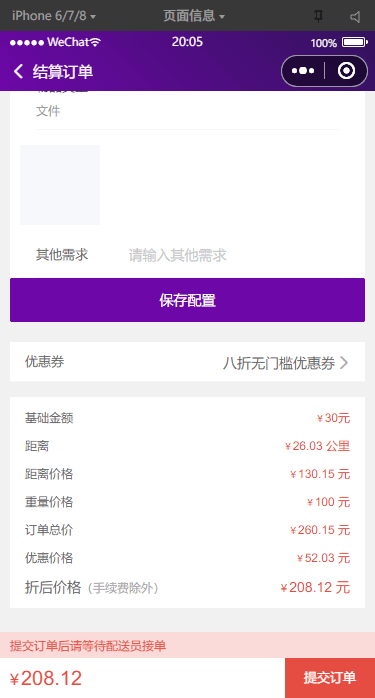This screenshot has width=375, height=698.
Task: Select the gray image placeholder thumbnail
Action: click(60, 185)
